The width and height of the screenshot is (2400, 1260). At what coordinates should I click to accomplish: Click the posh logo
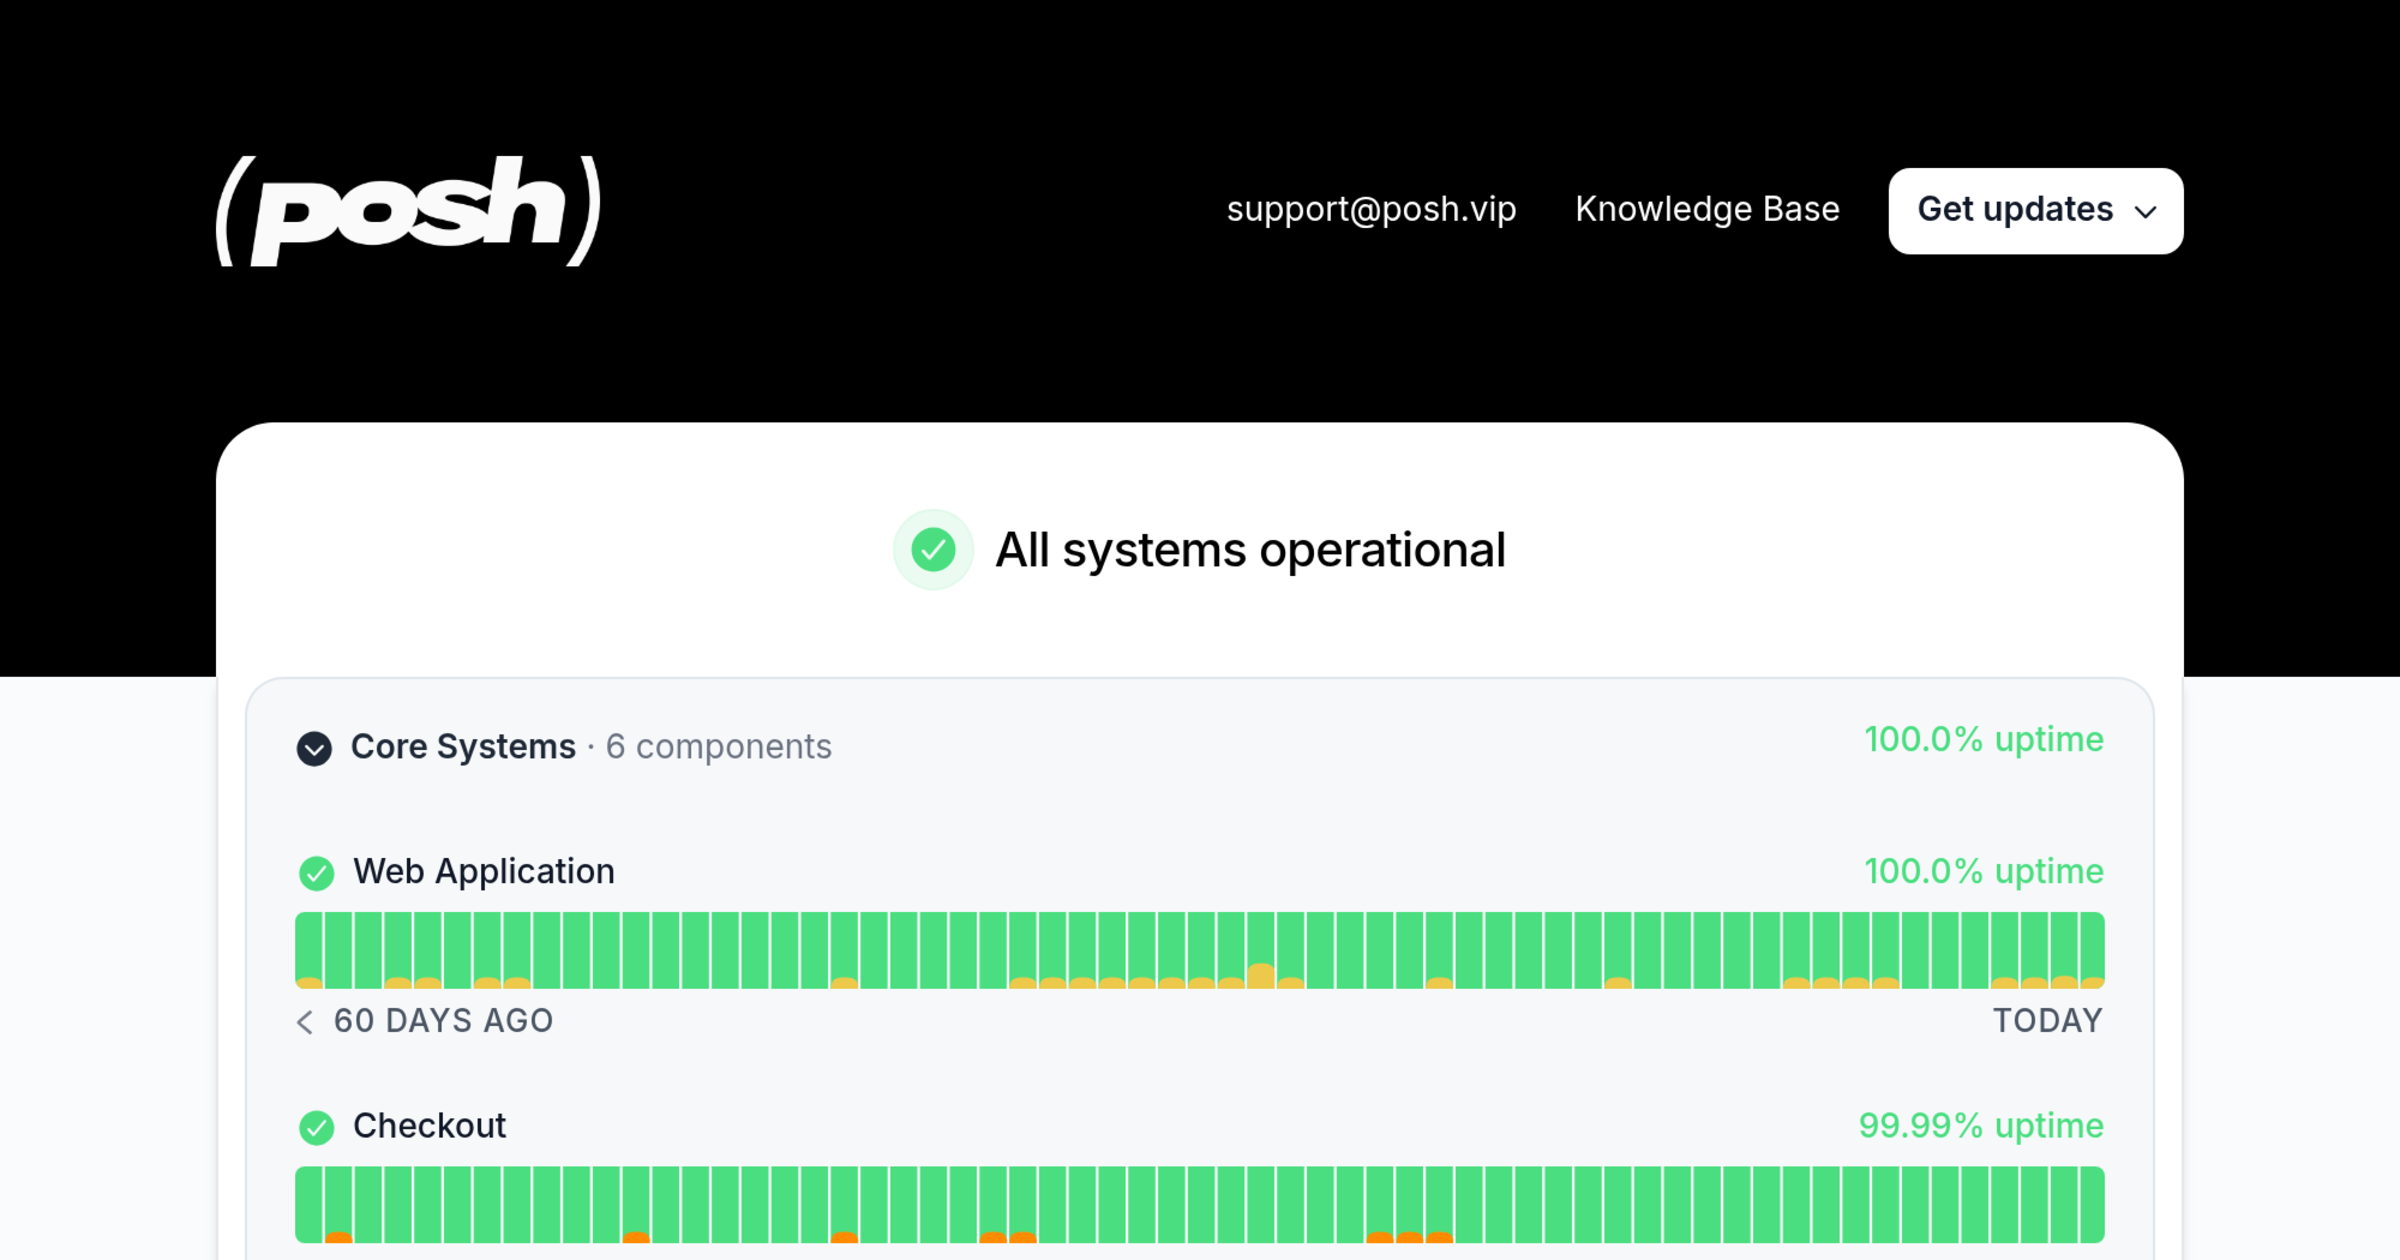coord(408,211)
